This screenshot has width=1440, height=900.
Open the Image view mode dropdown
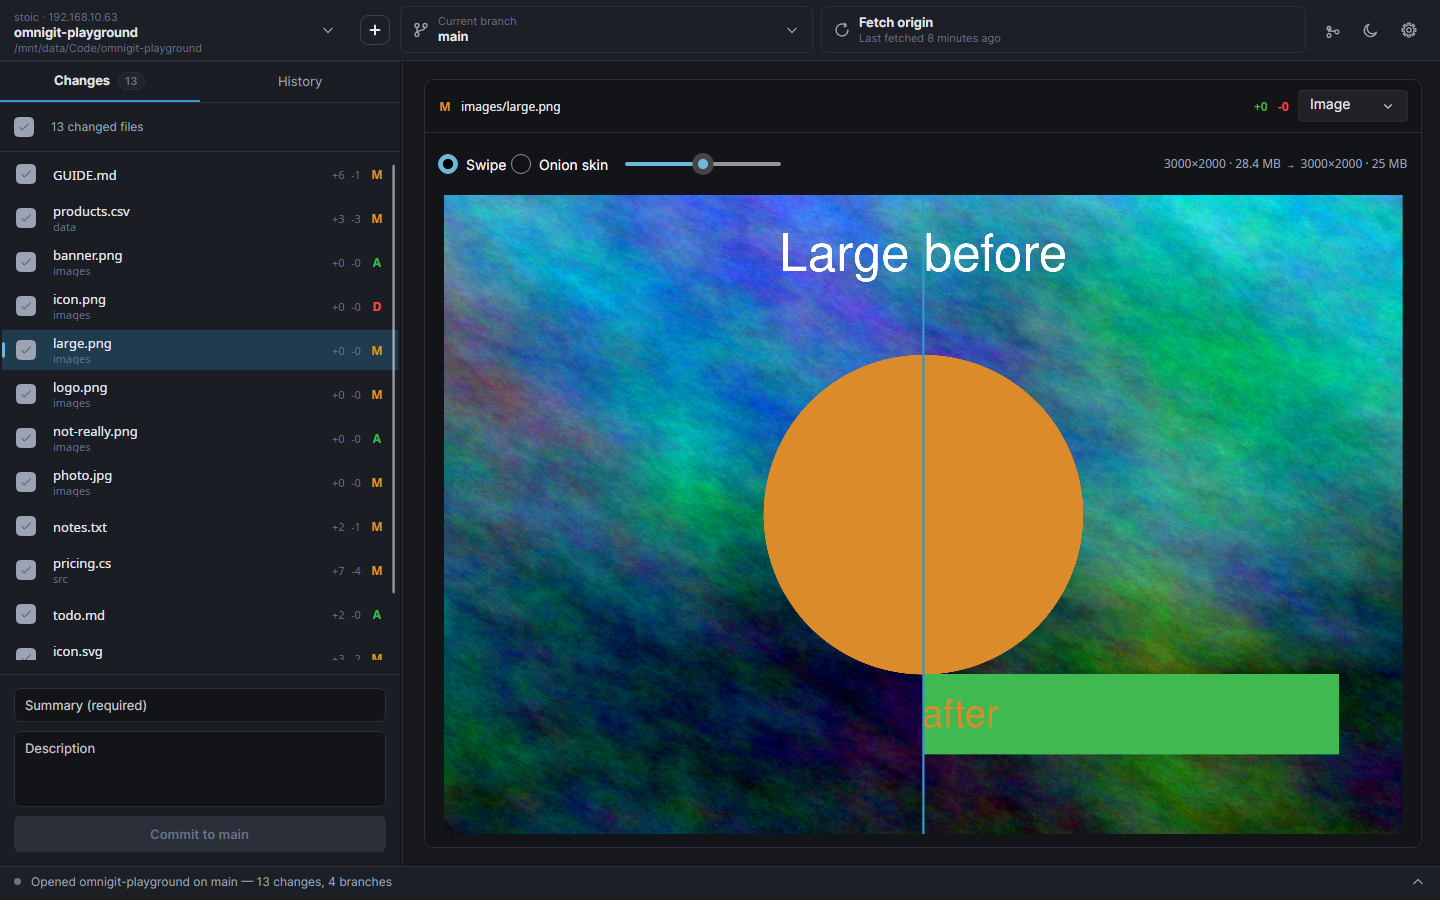tap(1352, 105)
